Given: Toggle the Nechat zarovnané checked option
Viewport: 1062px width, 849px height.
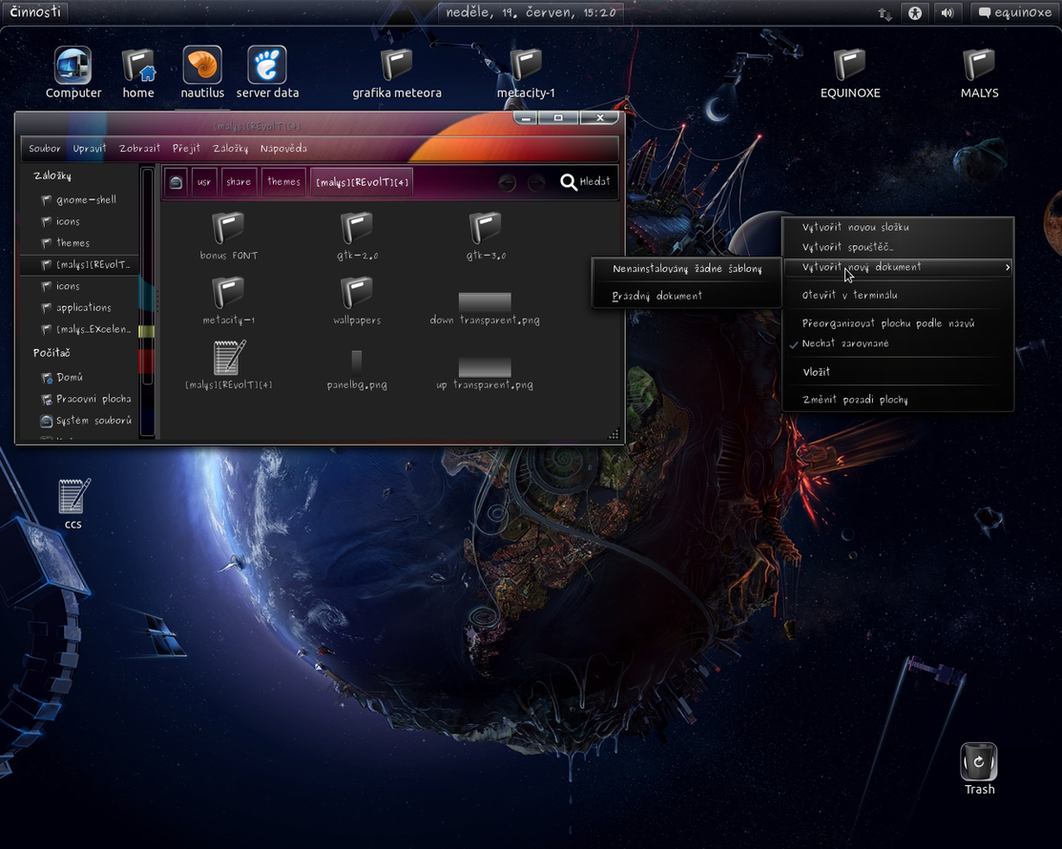Looking at the screenshot, I should (845, 344).
